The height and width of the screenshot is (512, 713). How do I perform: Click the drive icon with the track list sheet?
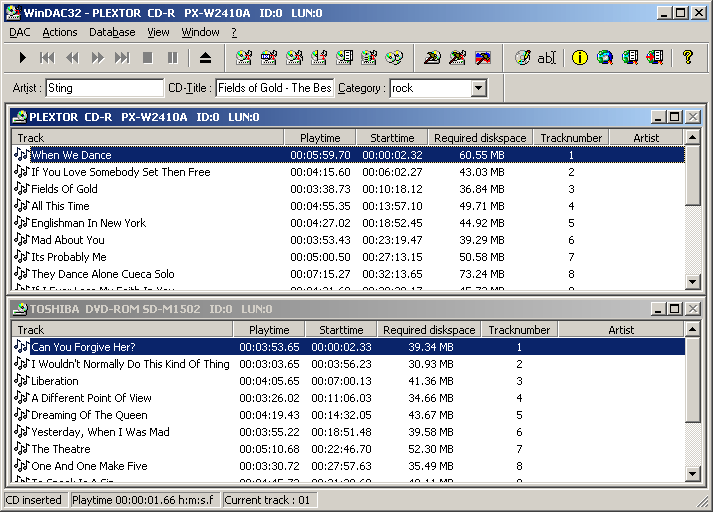(344, 58)
